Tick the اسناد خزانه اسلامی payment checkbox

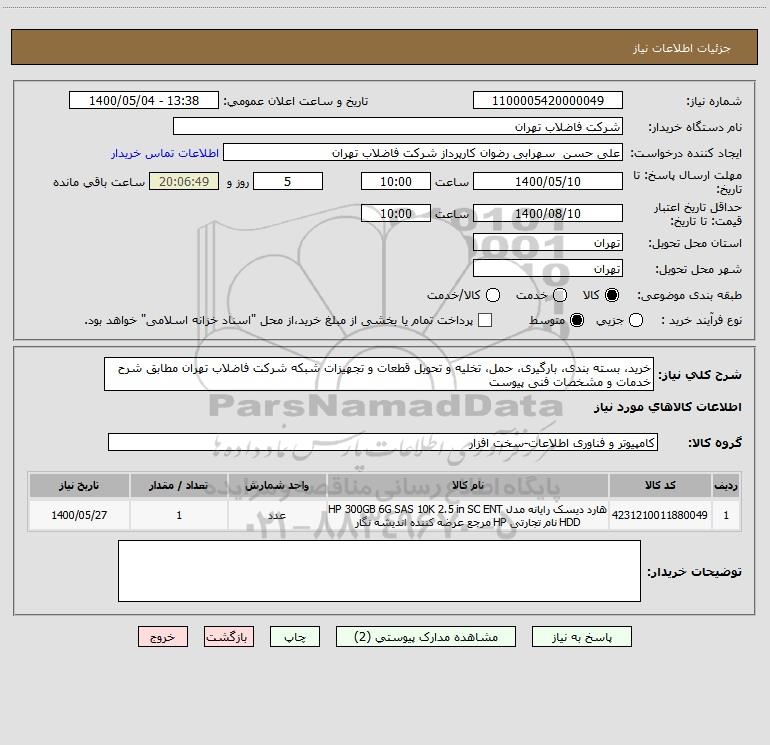coord(485,320)
